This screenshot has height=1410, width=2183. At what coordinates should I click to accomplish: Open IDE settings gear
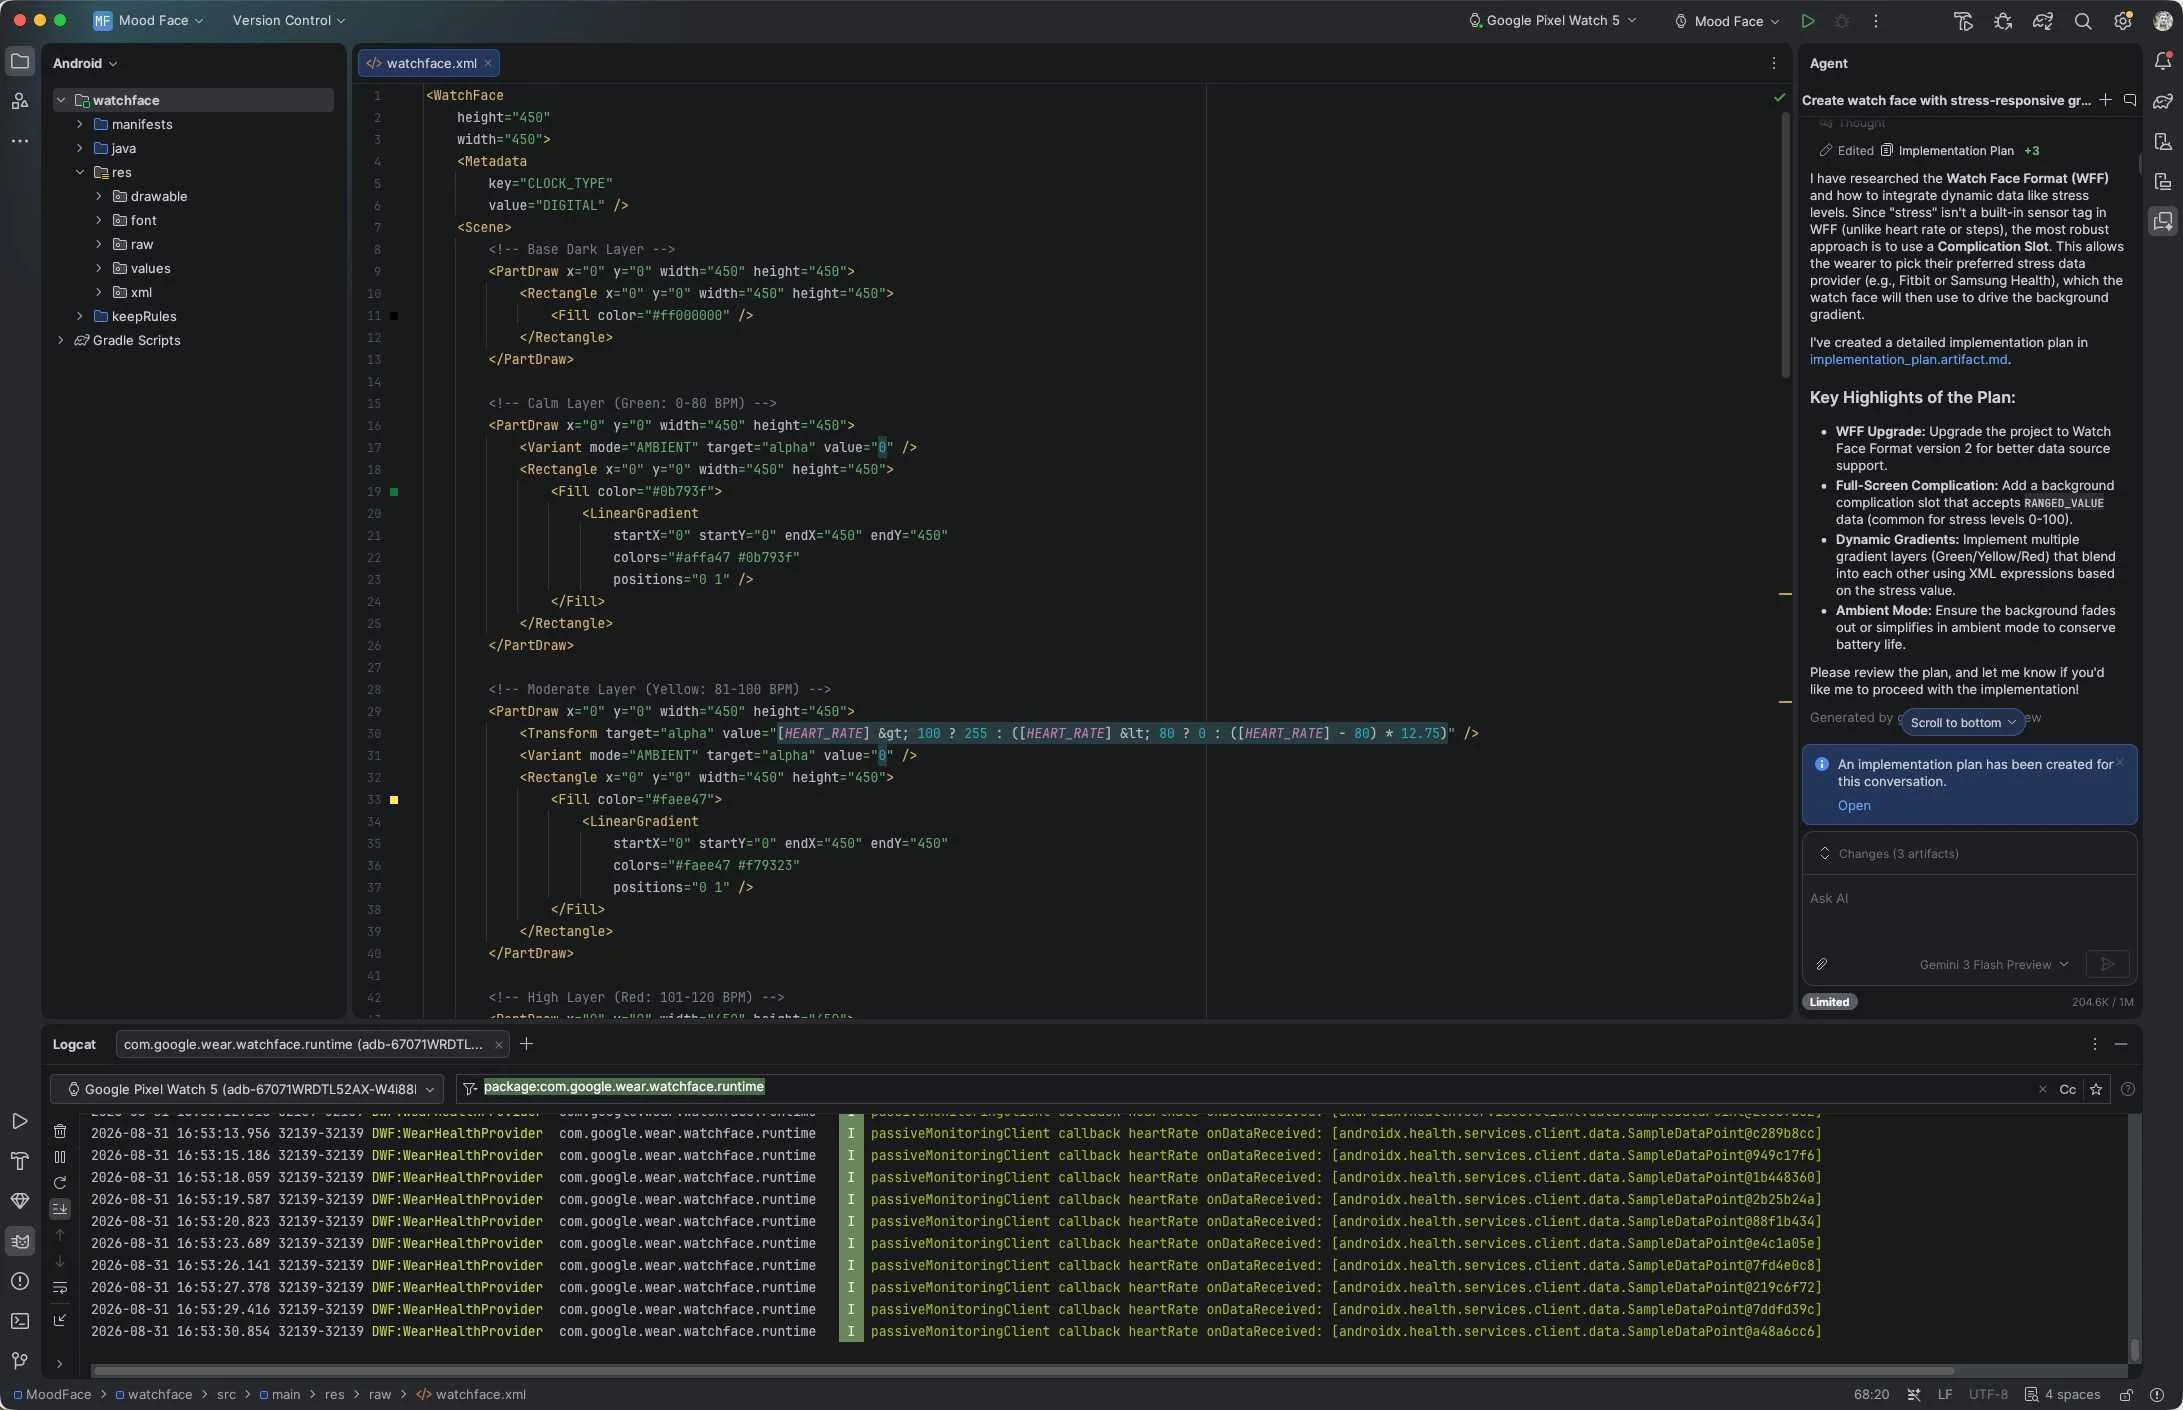click(2123, 21)
